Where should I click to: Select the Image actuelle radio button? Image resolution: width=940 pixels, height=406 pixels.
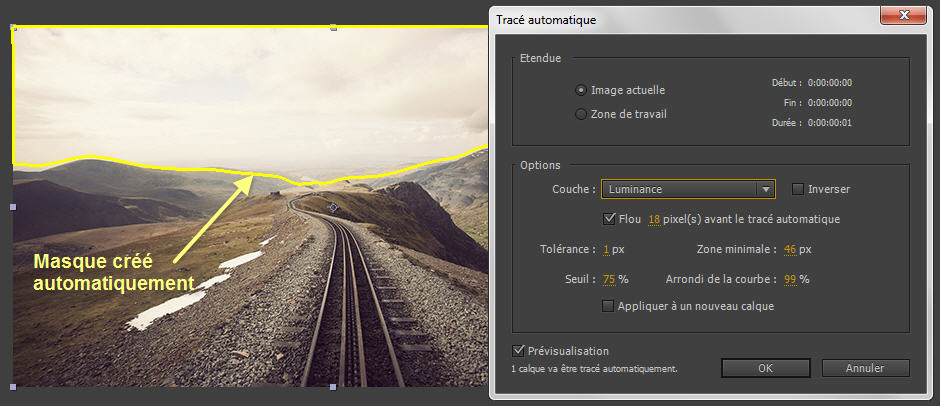tap(580, 91)
